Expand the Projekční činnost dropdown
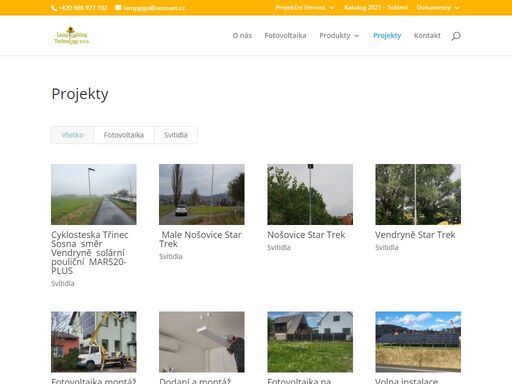The height and width of the screenshot is (384, 512). [304, 7]
